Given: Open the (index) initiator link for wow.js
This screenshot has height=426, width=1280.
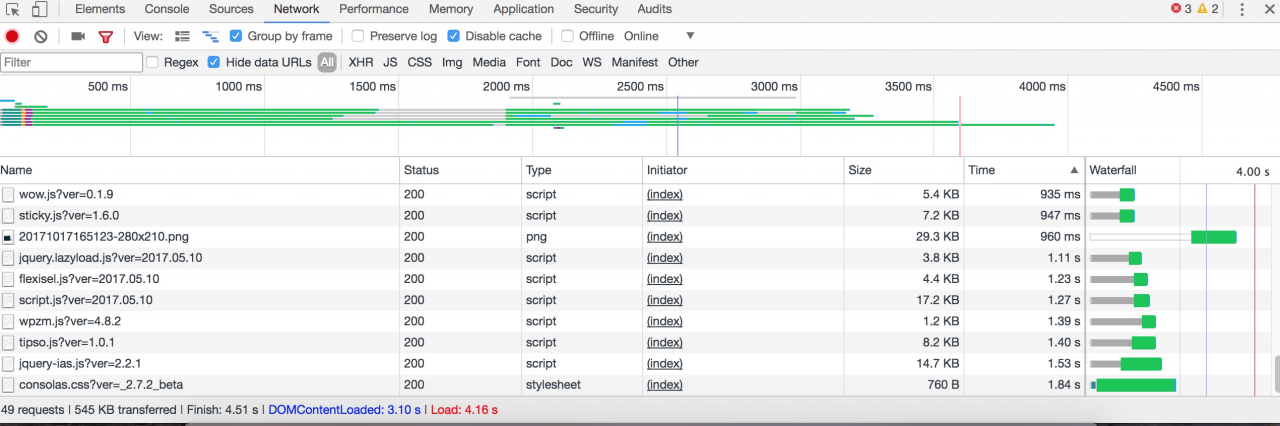Looking at the screenshot, I should (664, 194).
